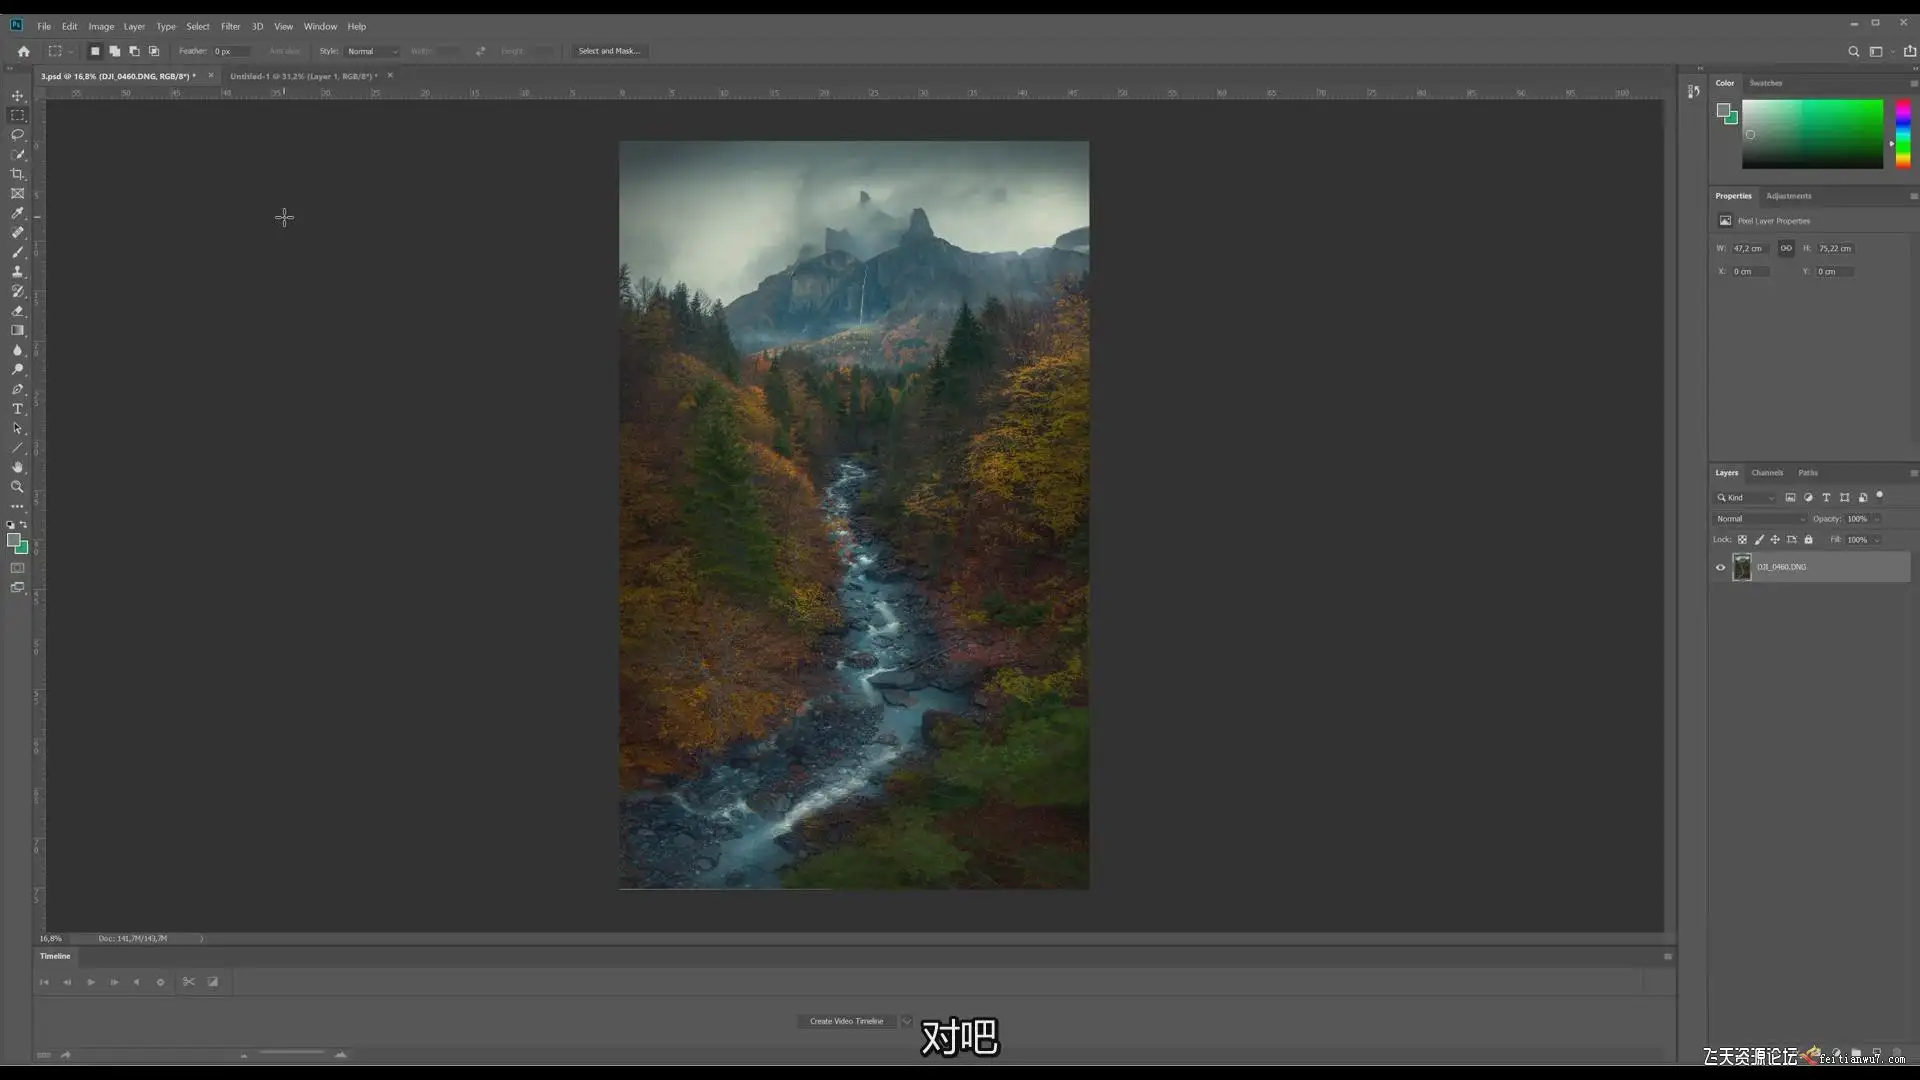Select the Eyedropper tool

coord(17,213)
